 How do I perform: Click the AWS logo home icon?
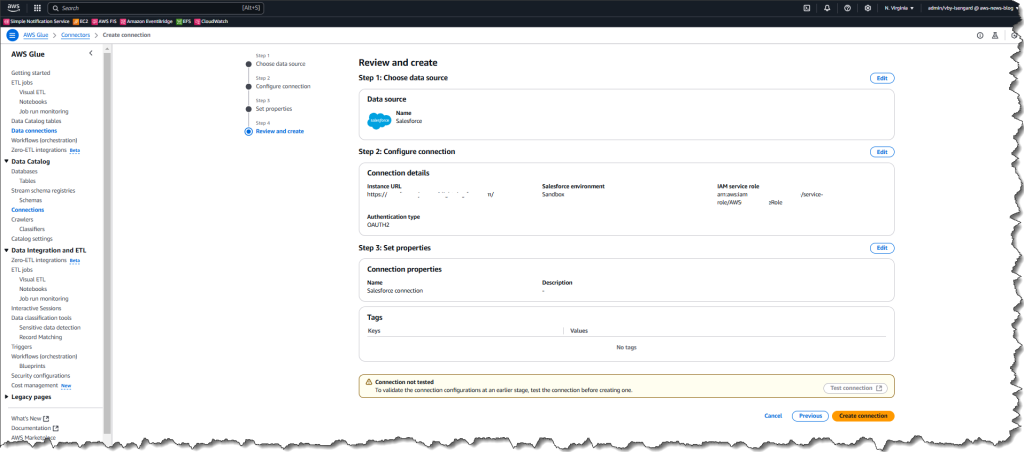tap(14, 8)
